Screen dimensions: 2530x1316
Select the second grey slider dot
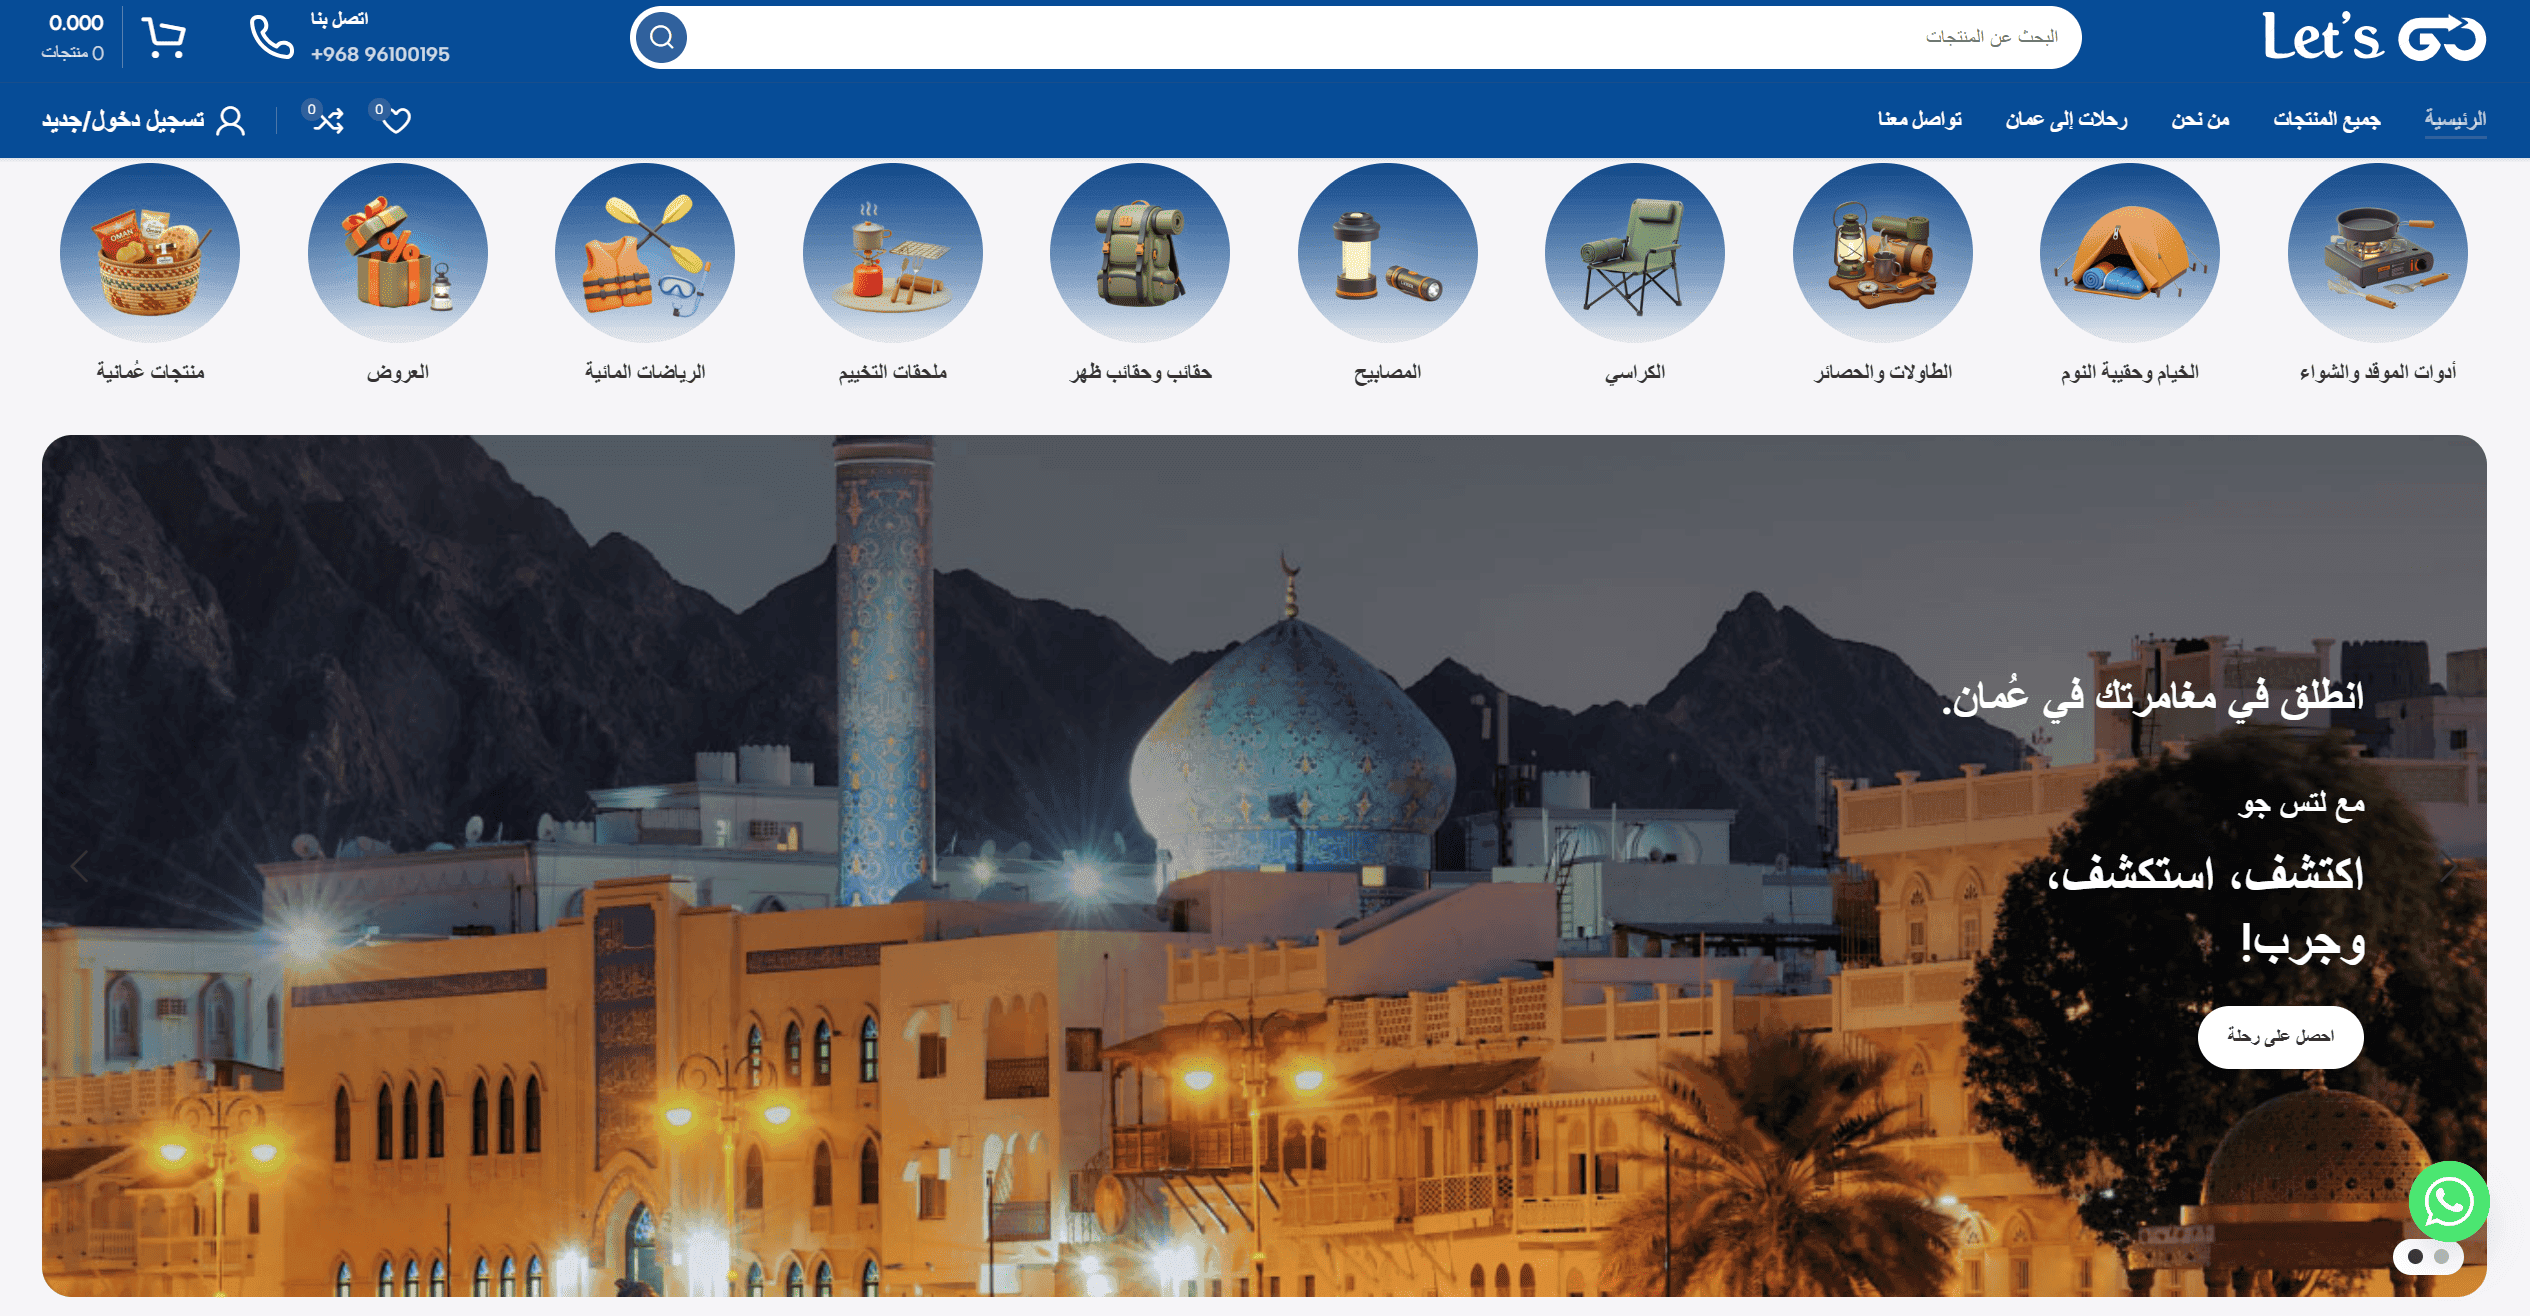[x=2441, y=1257]
